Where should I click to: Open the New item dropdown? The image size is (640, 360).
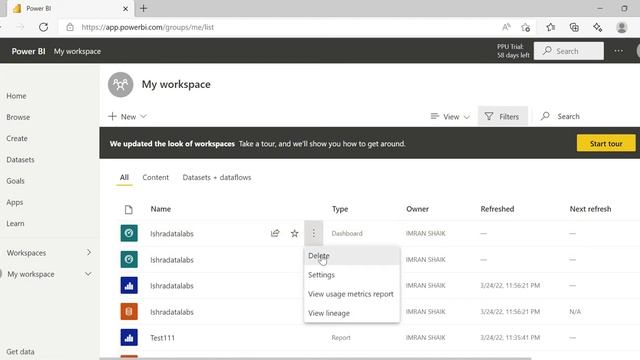127,116
